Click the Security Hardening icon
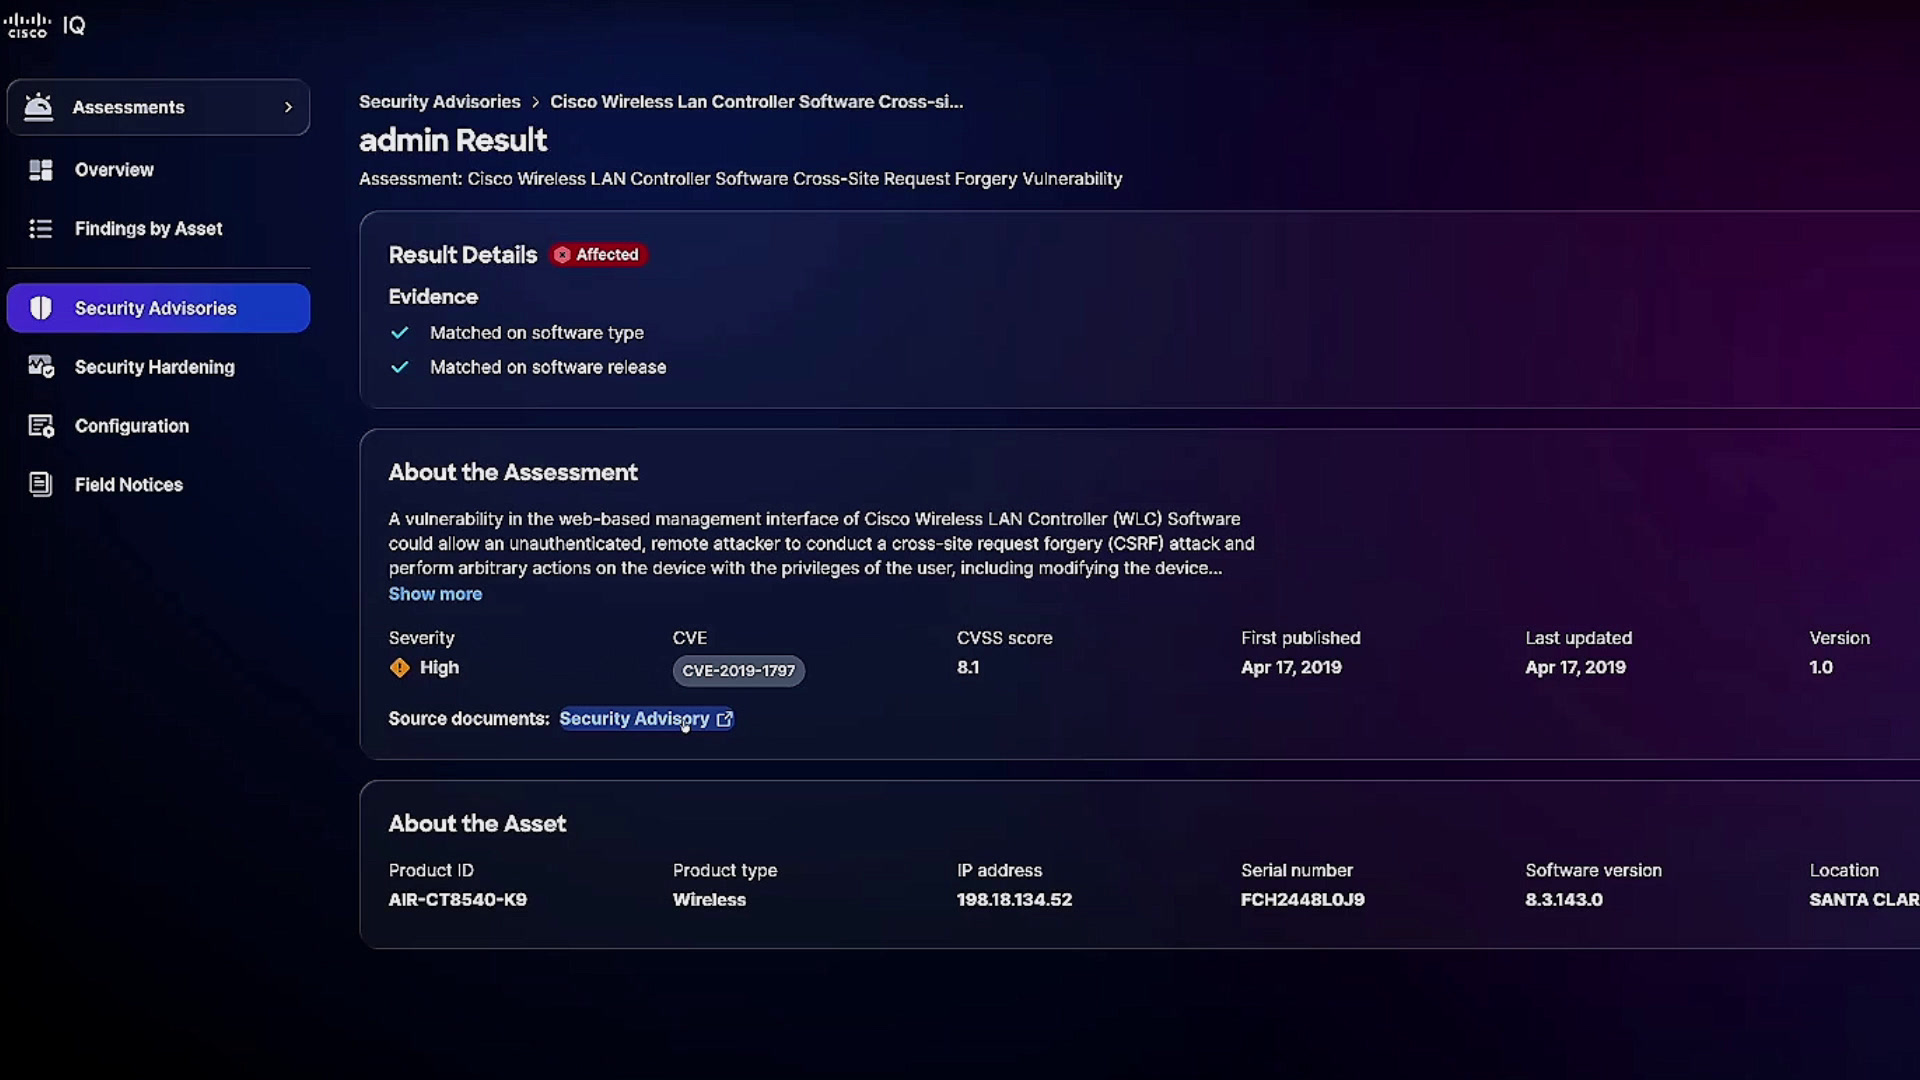 pos(41,367)
